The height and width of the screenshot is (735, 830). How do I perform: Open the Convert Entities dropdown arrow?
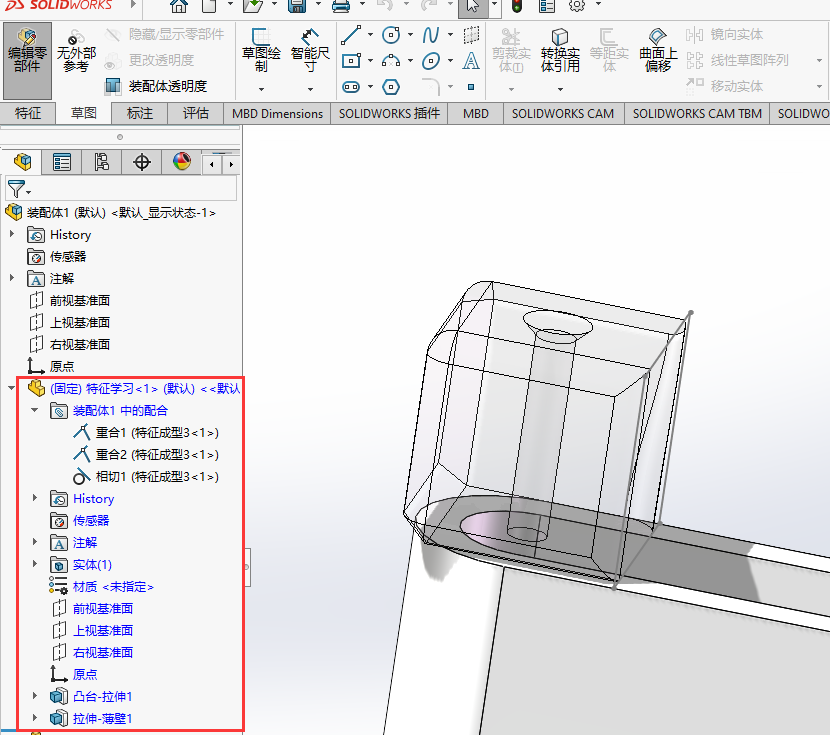pyautogui.click(x=560, y=89)
